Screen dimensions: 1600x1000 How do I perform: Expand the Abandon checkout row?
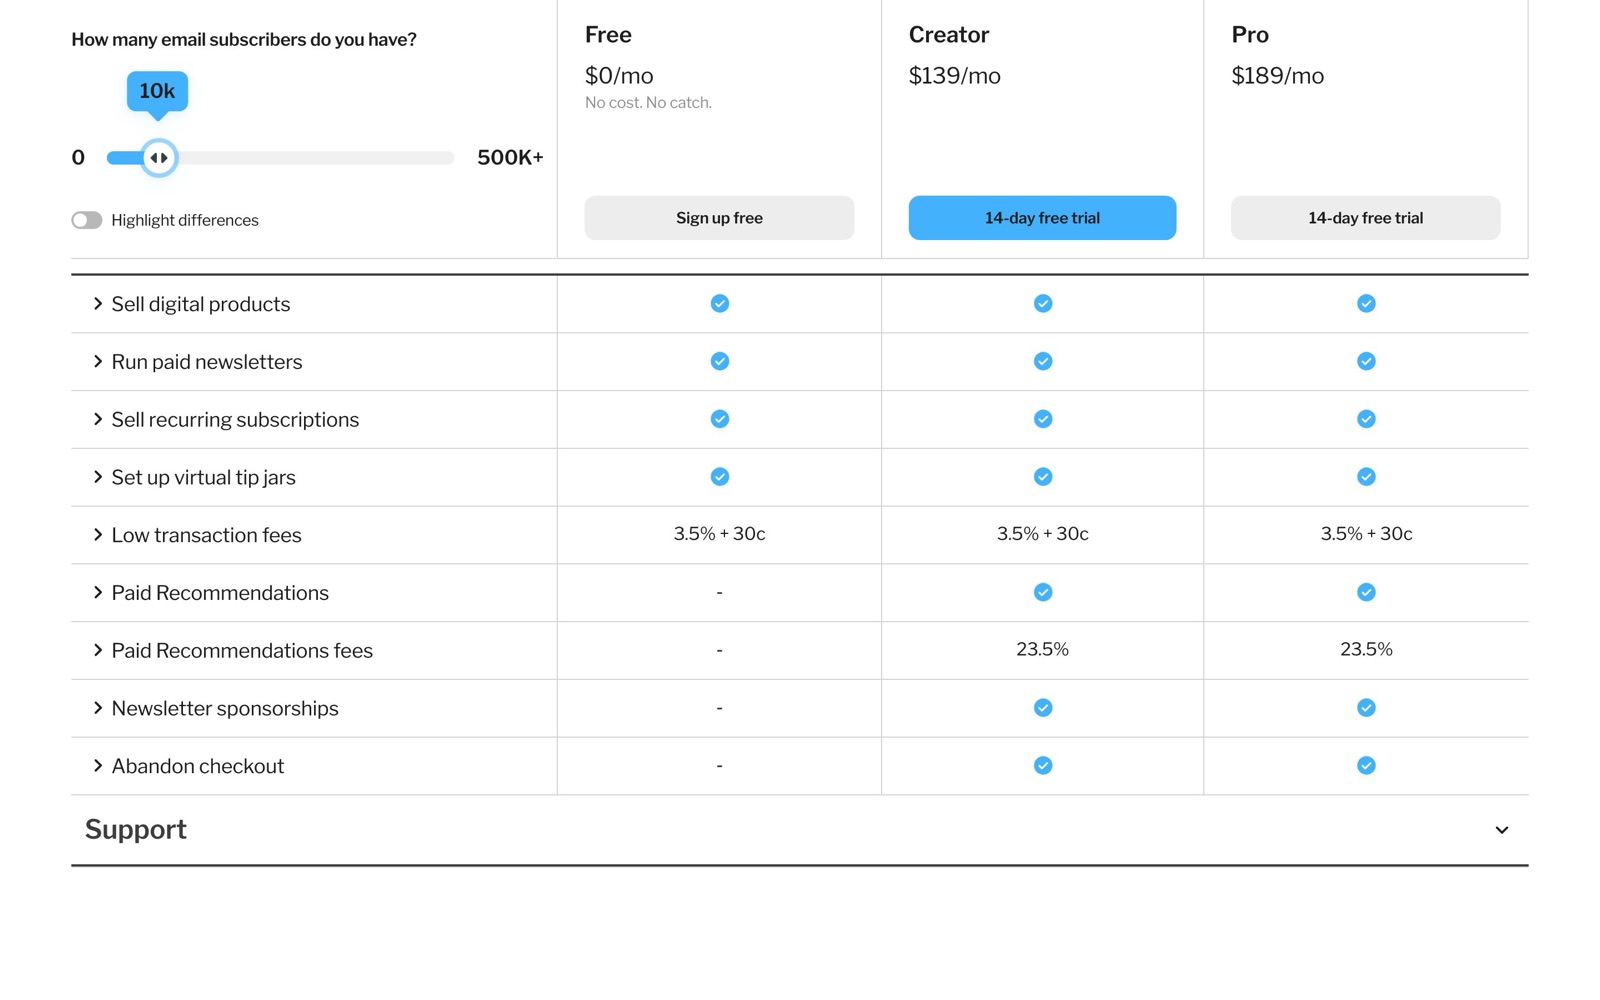(x=98, y=766)
